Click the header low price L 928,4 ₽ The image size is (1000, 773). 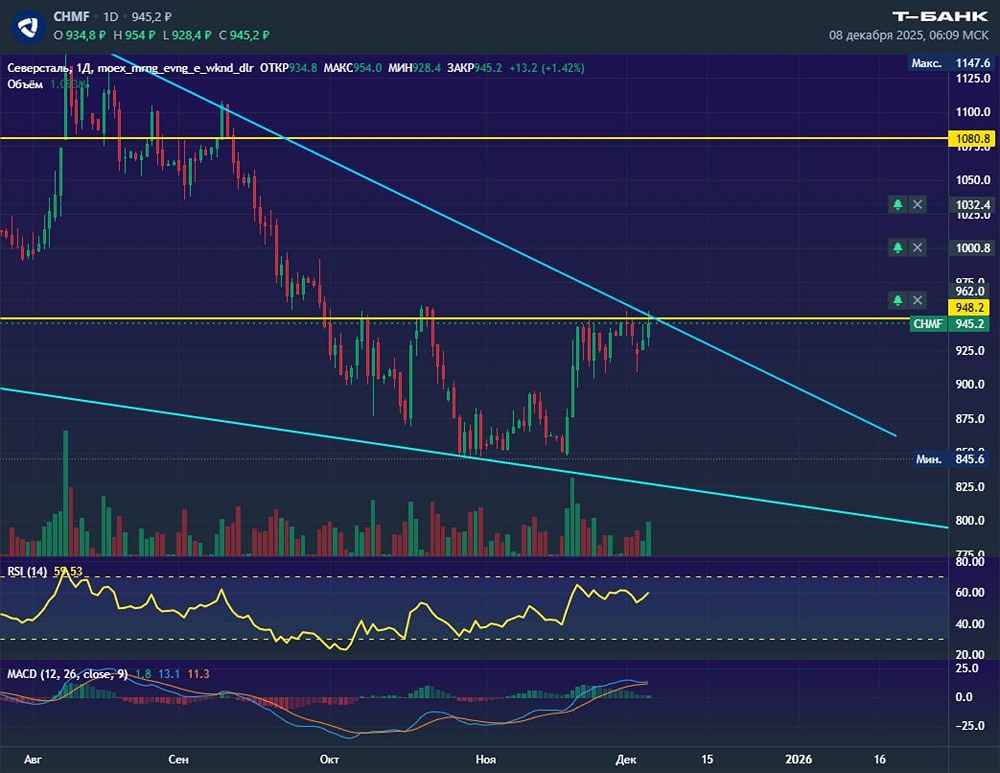point(187,35)
